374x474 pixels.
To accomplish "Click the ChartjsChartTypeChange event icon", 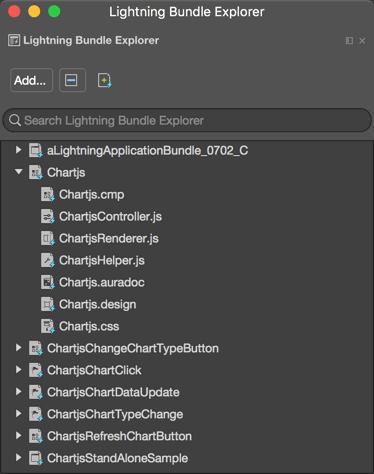I will click(35, 414).
